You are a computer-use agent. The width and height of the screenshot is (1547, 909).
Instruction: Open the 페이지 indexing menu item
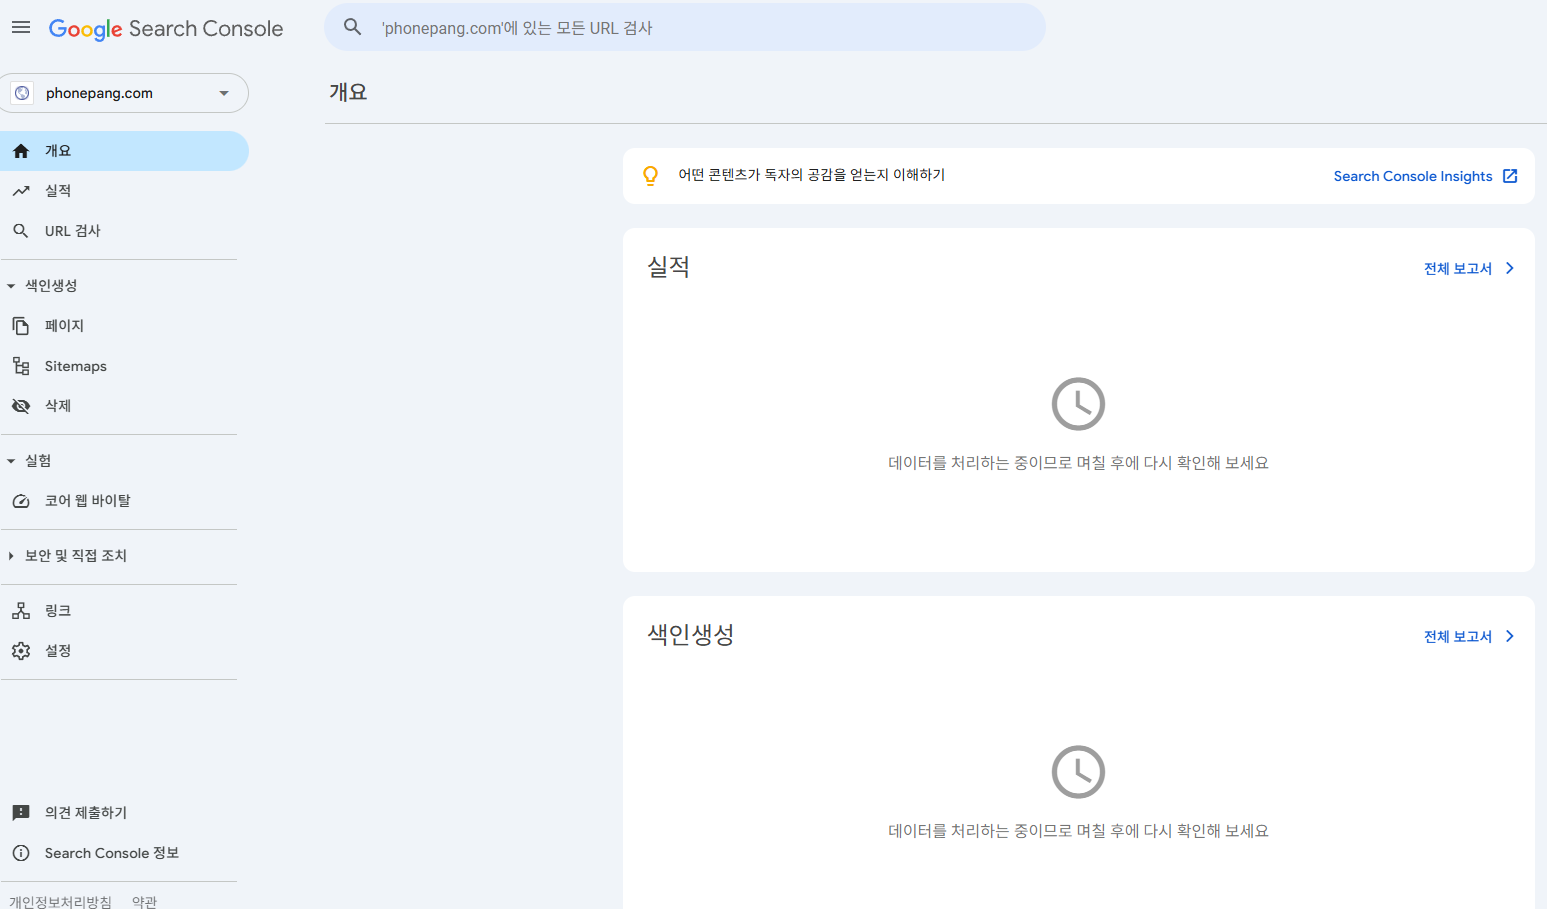[124, 326]
